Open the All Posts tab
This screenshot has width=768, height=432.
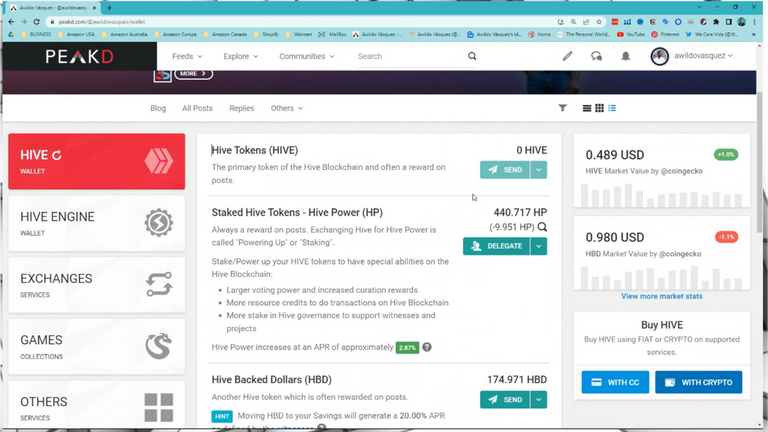coord(197,108)
